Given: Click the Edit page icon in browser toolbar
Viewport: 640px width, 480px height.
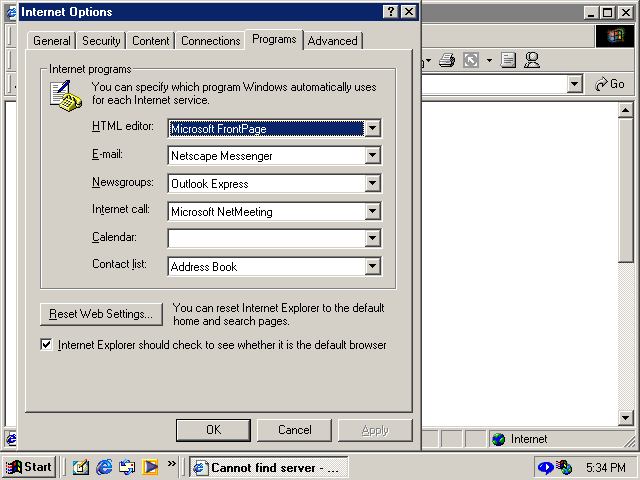Looking at the screenshot, I should point(508,60).
